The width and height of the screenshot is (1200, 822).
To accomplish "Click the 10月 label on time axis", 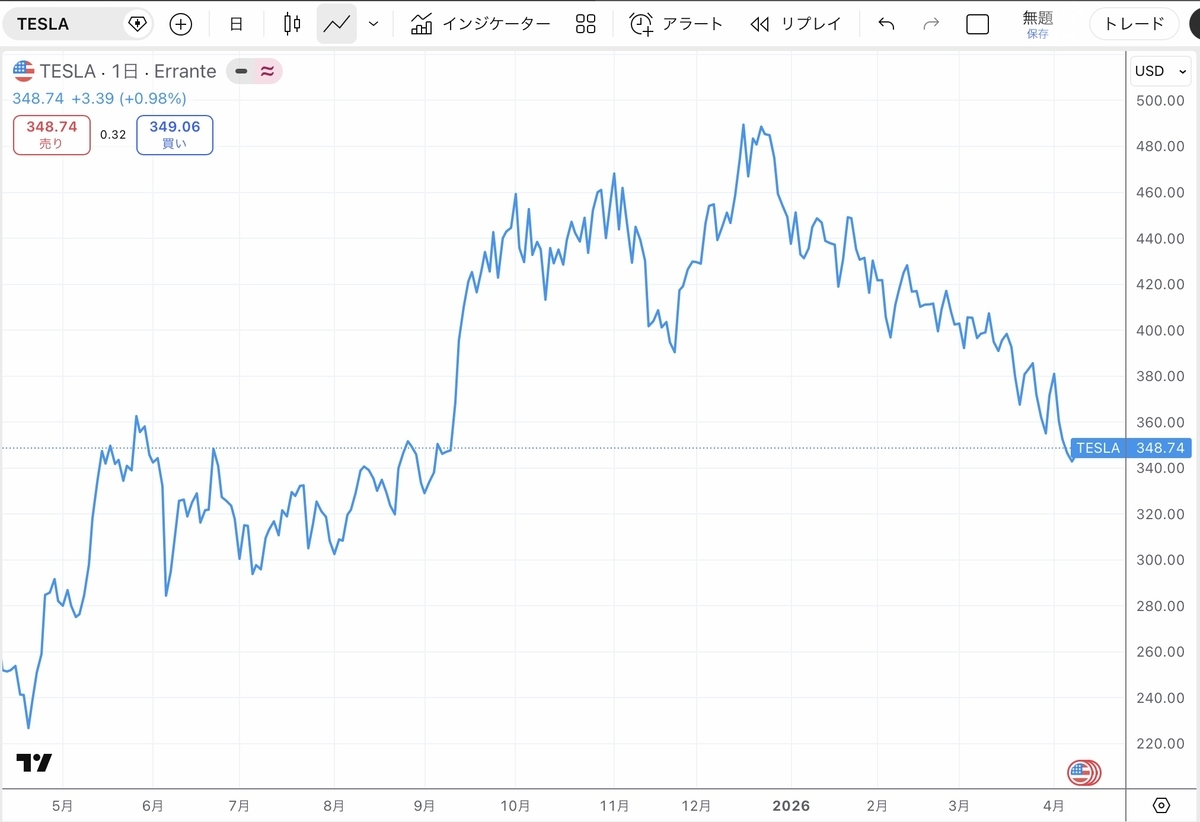I will click(x=515, y=805).
